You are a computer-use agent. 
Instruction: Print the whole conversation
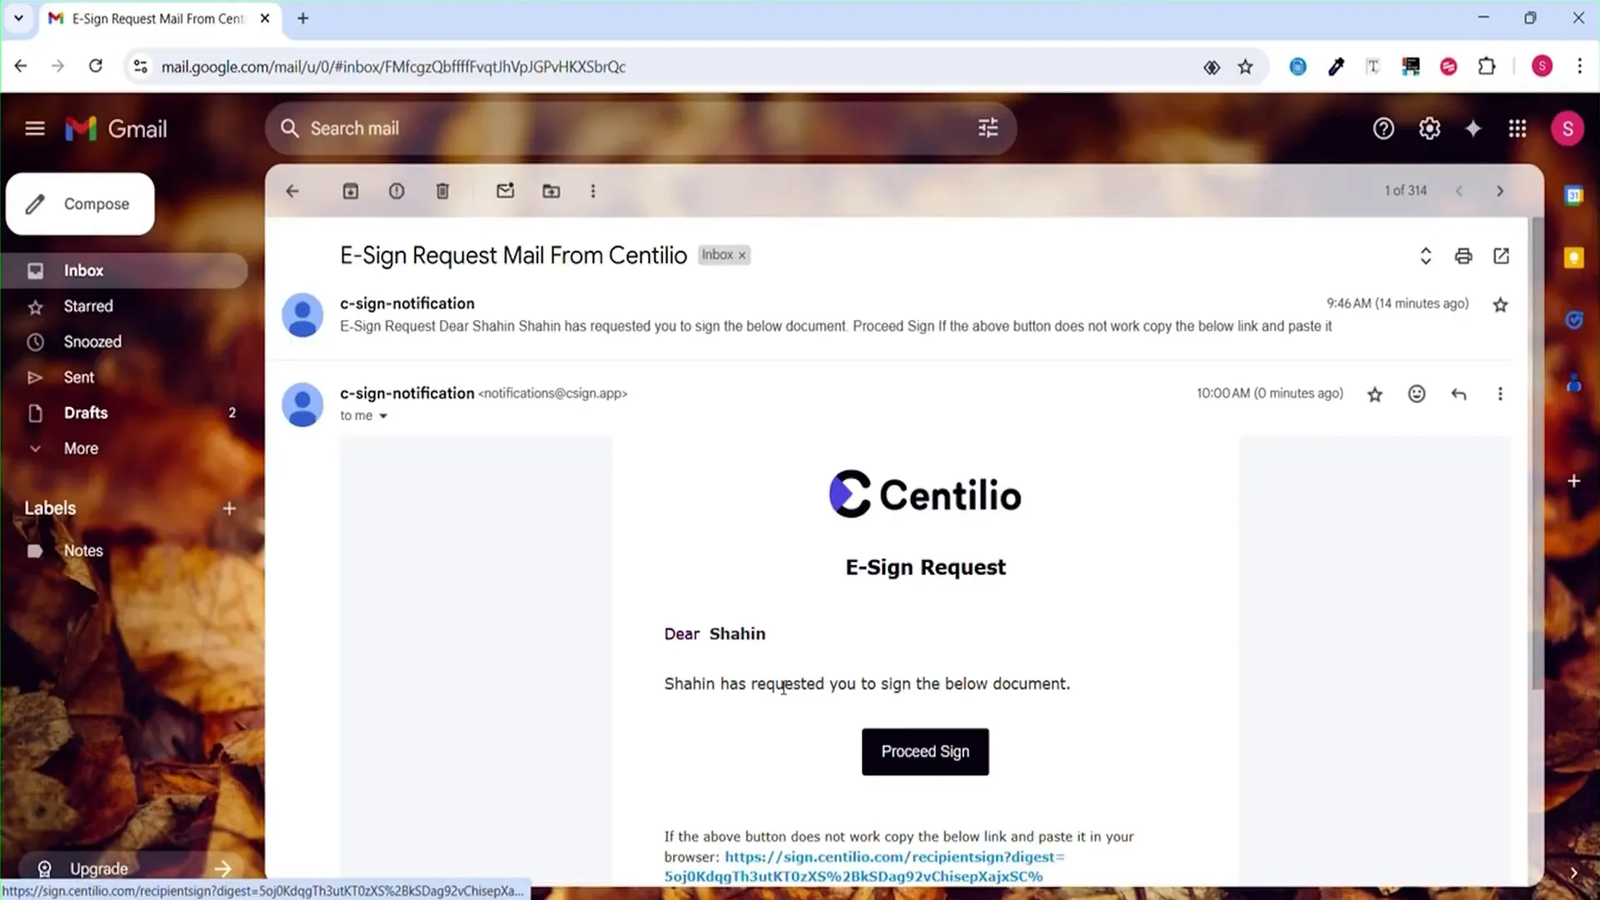pyautogui.click(x=1463, y=256)
